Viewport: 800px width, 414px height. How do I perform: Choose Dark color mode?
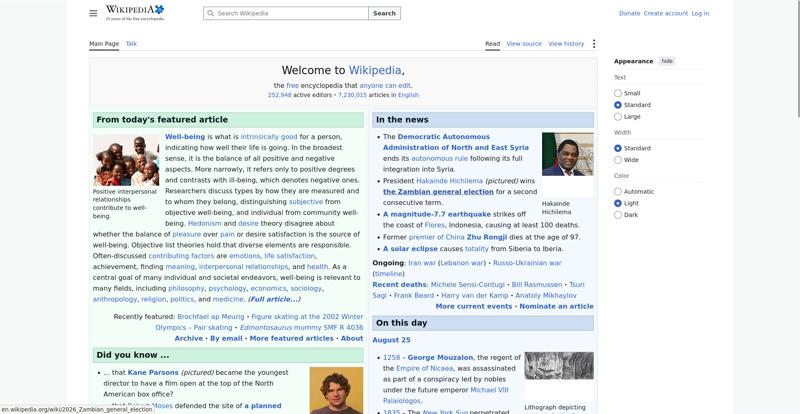[x=618, y=215]
